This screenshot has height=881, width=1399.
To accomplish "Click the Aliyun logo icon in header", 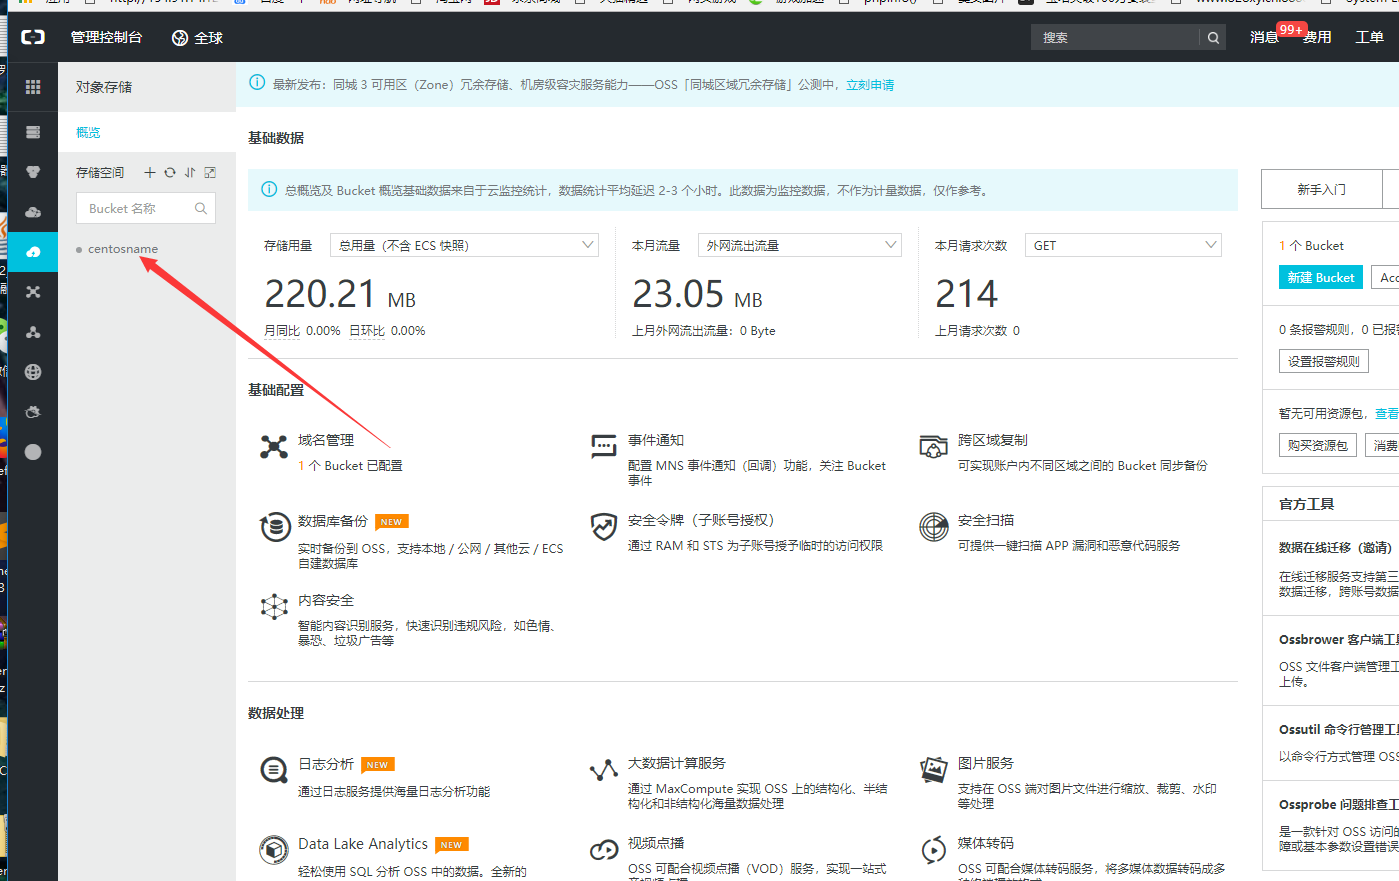I will [x=33, y=37].
